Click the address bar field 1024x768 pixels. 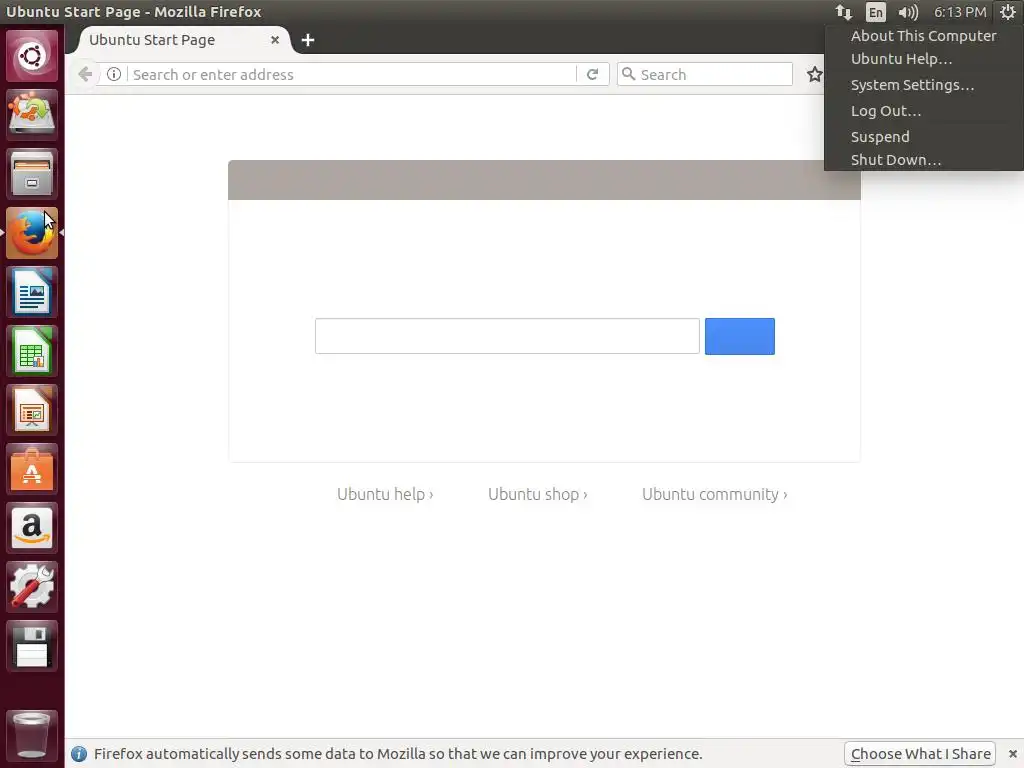click(x=353, y=74)
